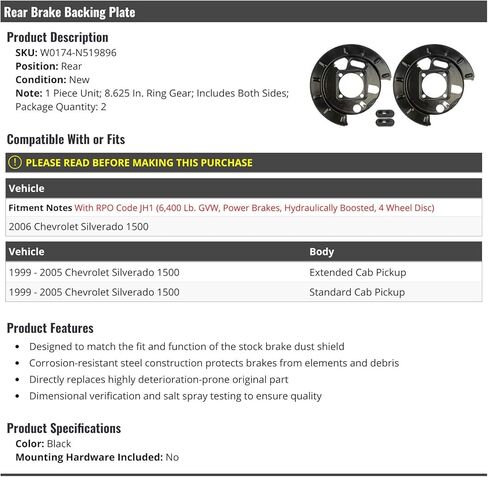The width and height of the screenshot is (488, 477).
Task: Click the Product Features heading
Action: coord(50,328)
